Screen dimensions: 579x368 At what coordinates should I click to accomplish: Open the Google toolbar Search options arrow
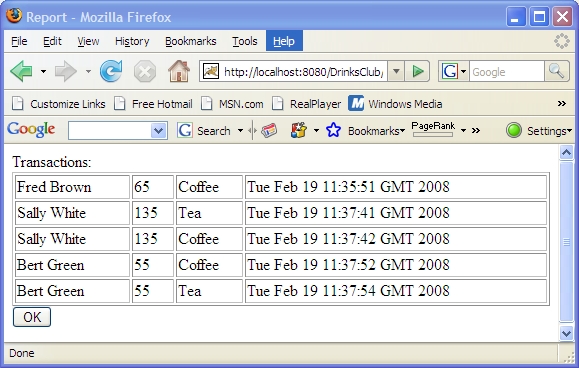coord(240,131)
